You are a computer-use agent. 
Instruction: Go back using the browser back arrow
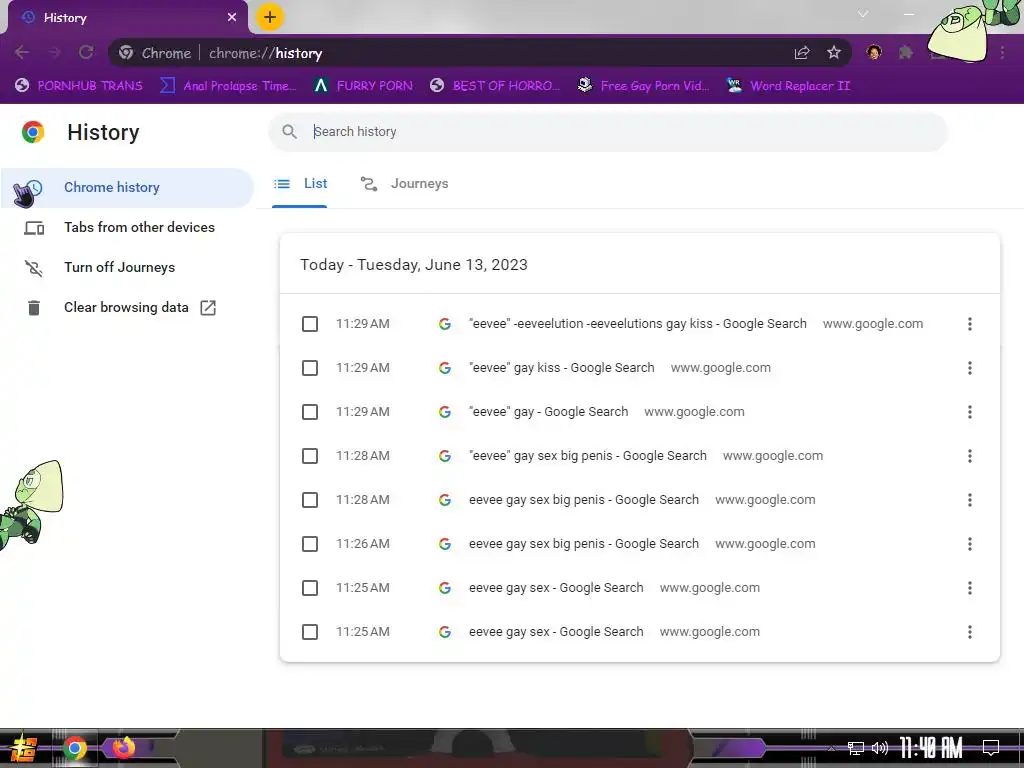[x=22, y=52]
